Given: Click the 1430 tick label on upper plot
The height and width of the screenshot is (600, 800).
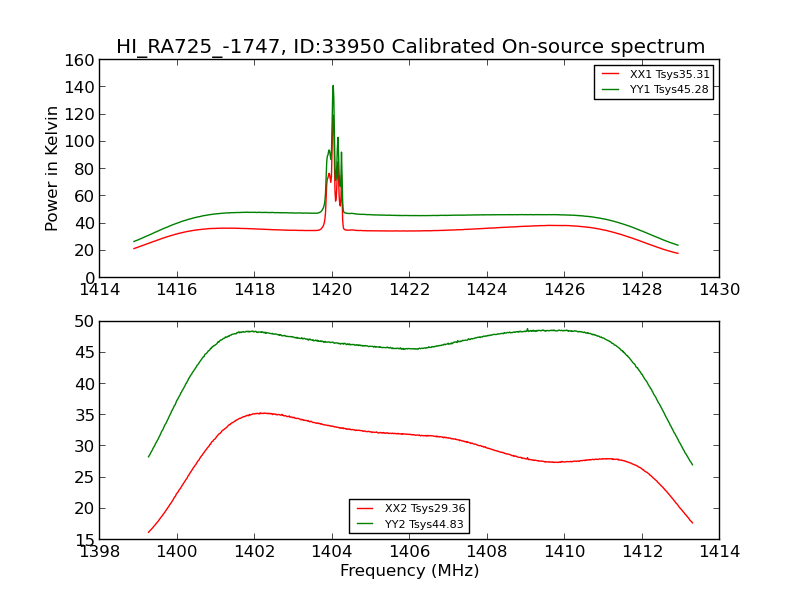Looking at the screenshot, I should click(719, 290).
